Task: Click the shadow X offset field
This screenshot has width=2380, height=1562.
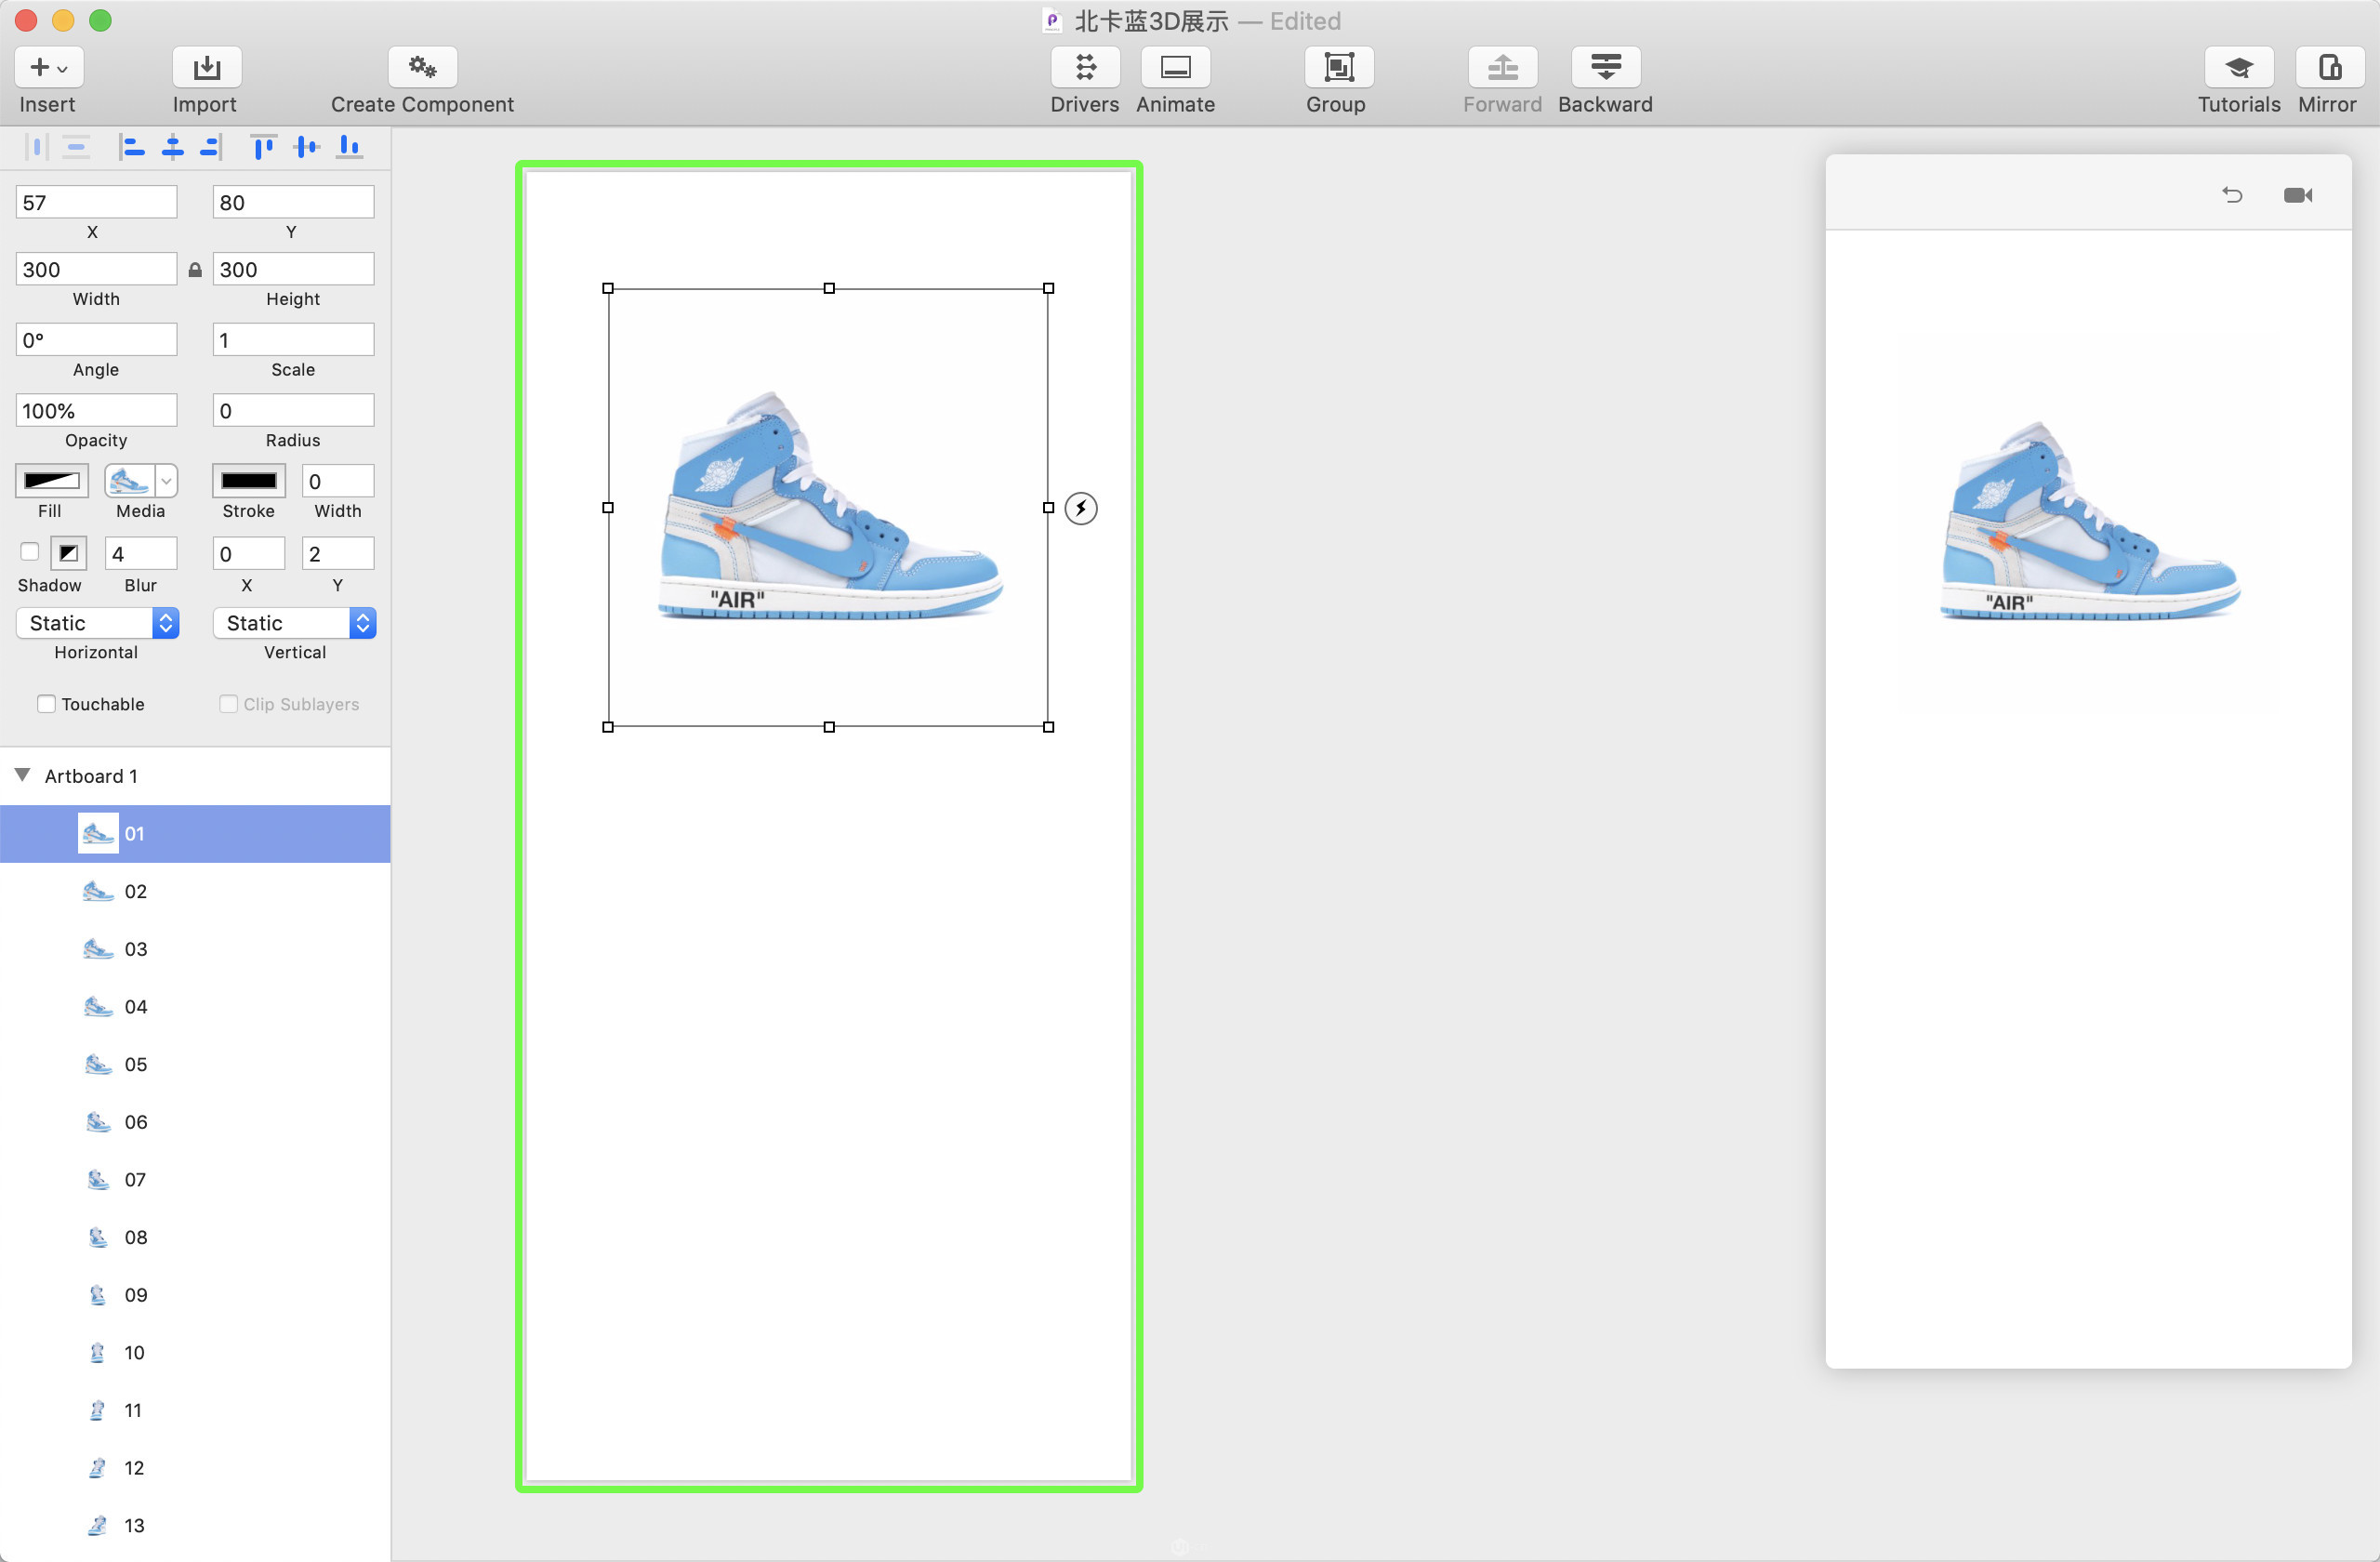Action: pyautogui.click(x=249, y=553)
